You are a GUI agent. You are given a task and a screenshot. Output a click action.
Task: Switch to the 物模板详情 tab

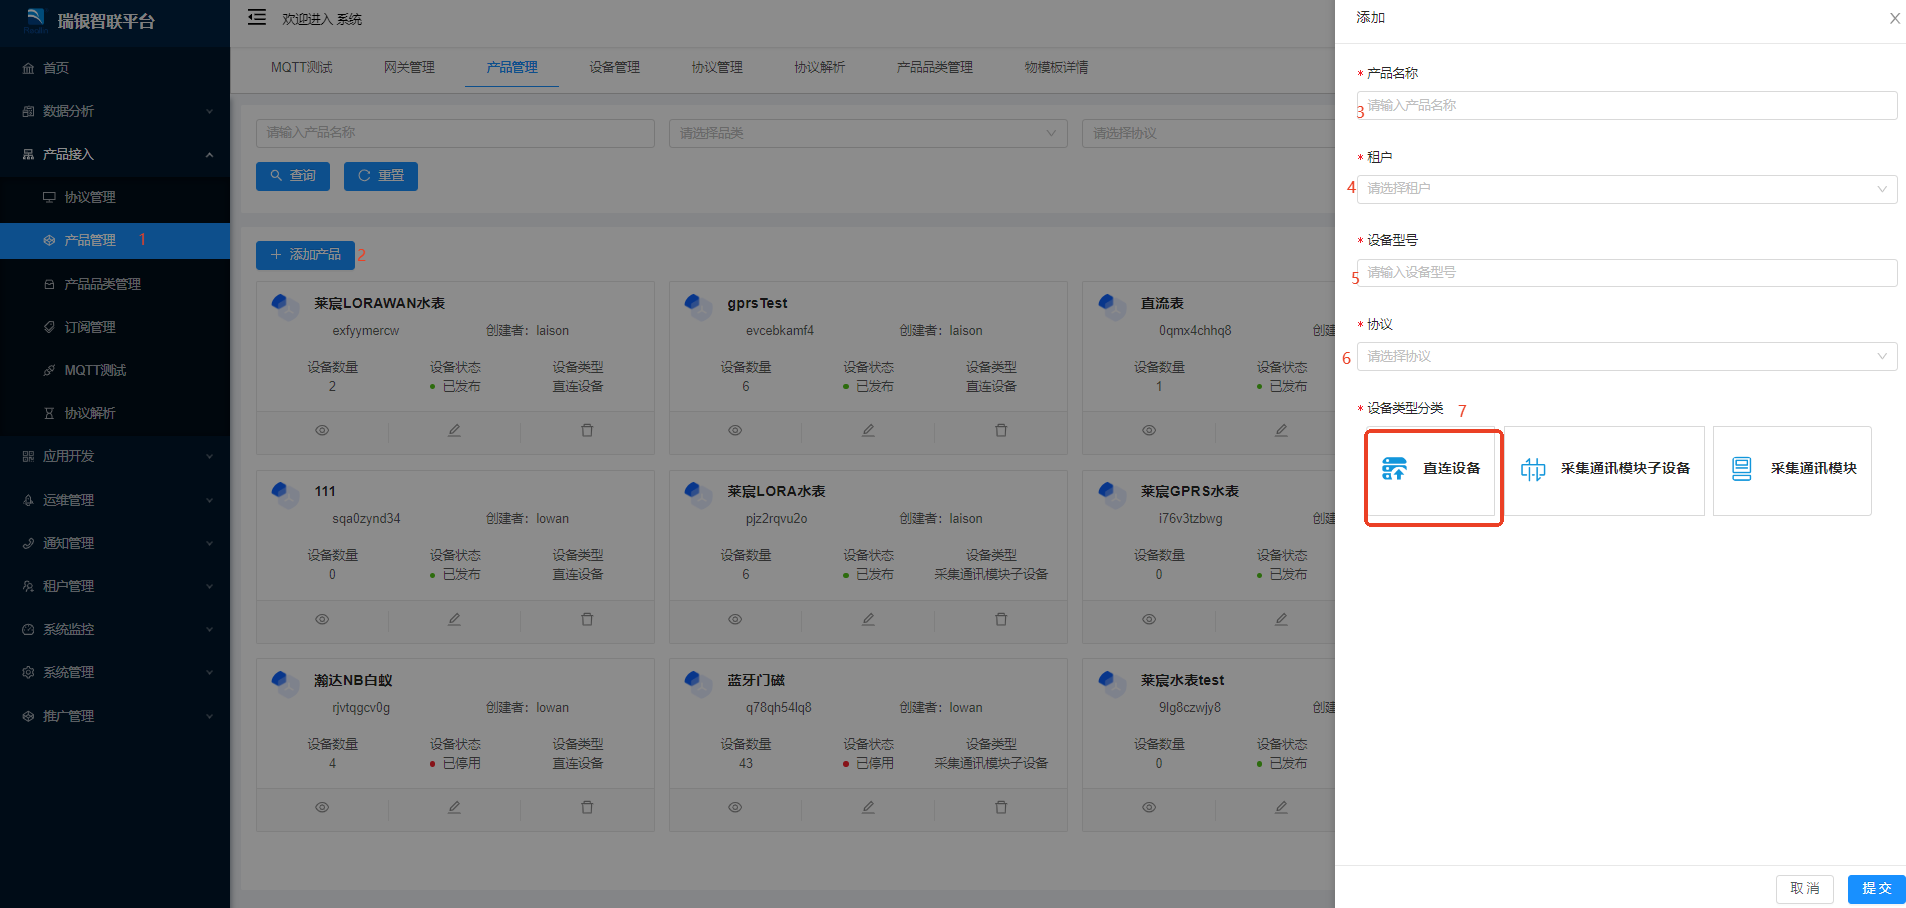[1056, 67]
